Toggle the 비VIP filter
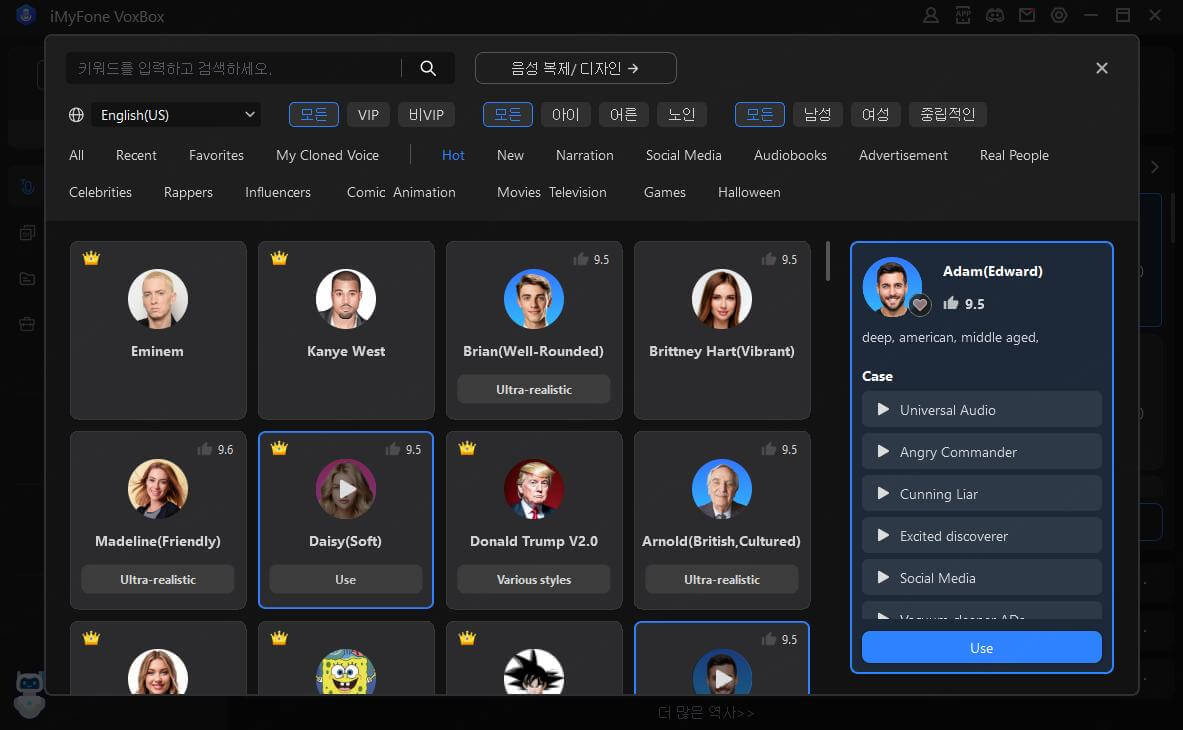Screen dimensions: 1183x730 tap(426, 115)
